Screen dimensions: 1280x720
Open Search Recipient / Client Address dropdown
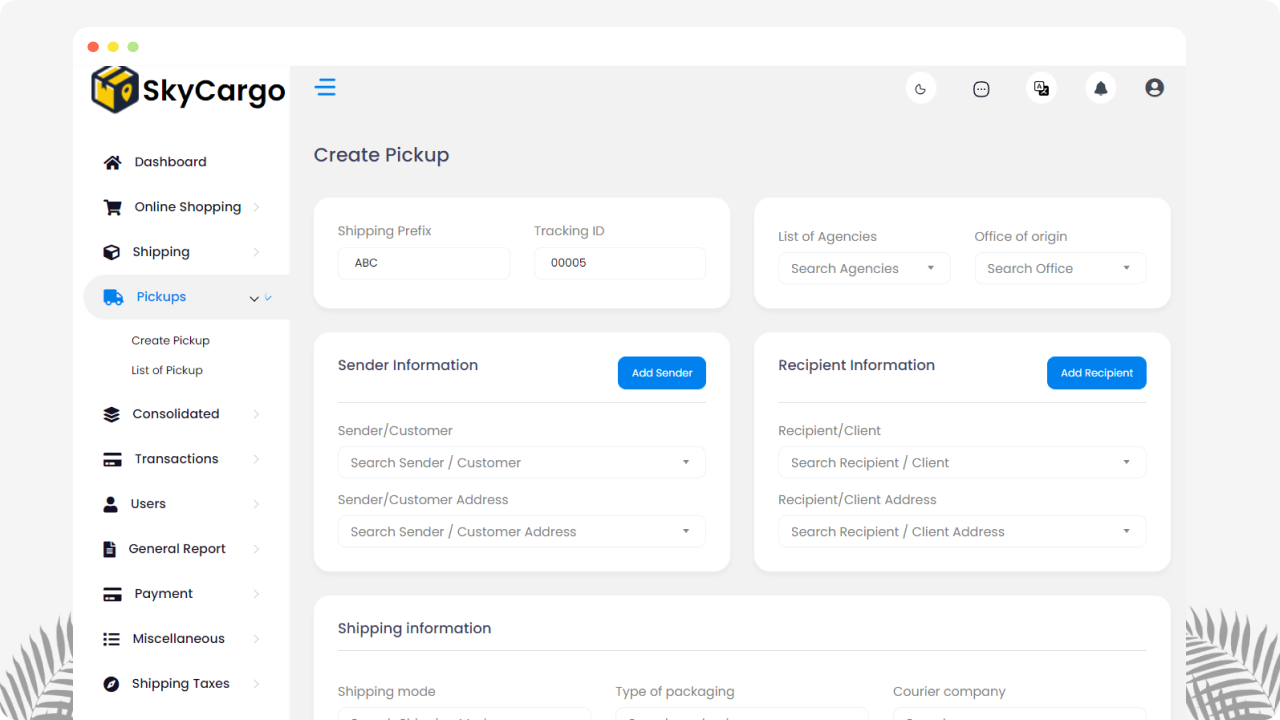click(961, 531)
